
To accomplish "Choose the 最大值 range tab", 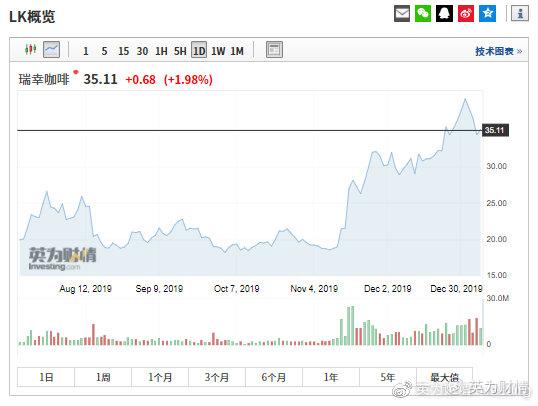I will (444, 377).
